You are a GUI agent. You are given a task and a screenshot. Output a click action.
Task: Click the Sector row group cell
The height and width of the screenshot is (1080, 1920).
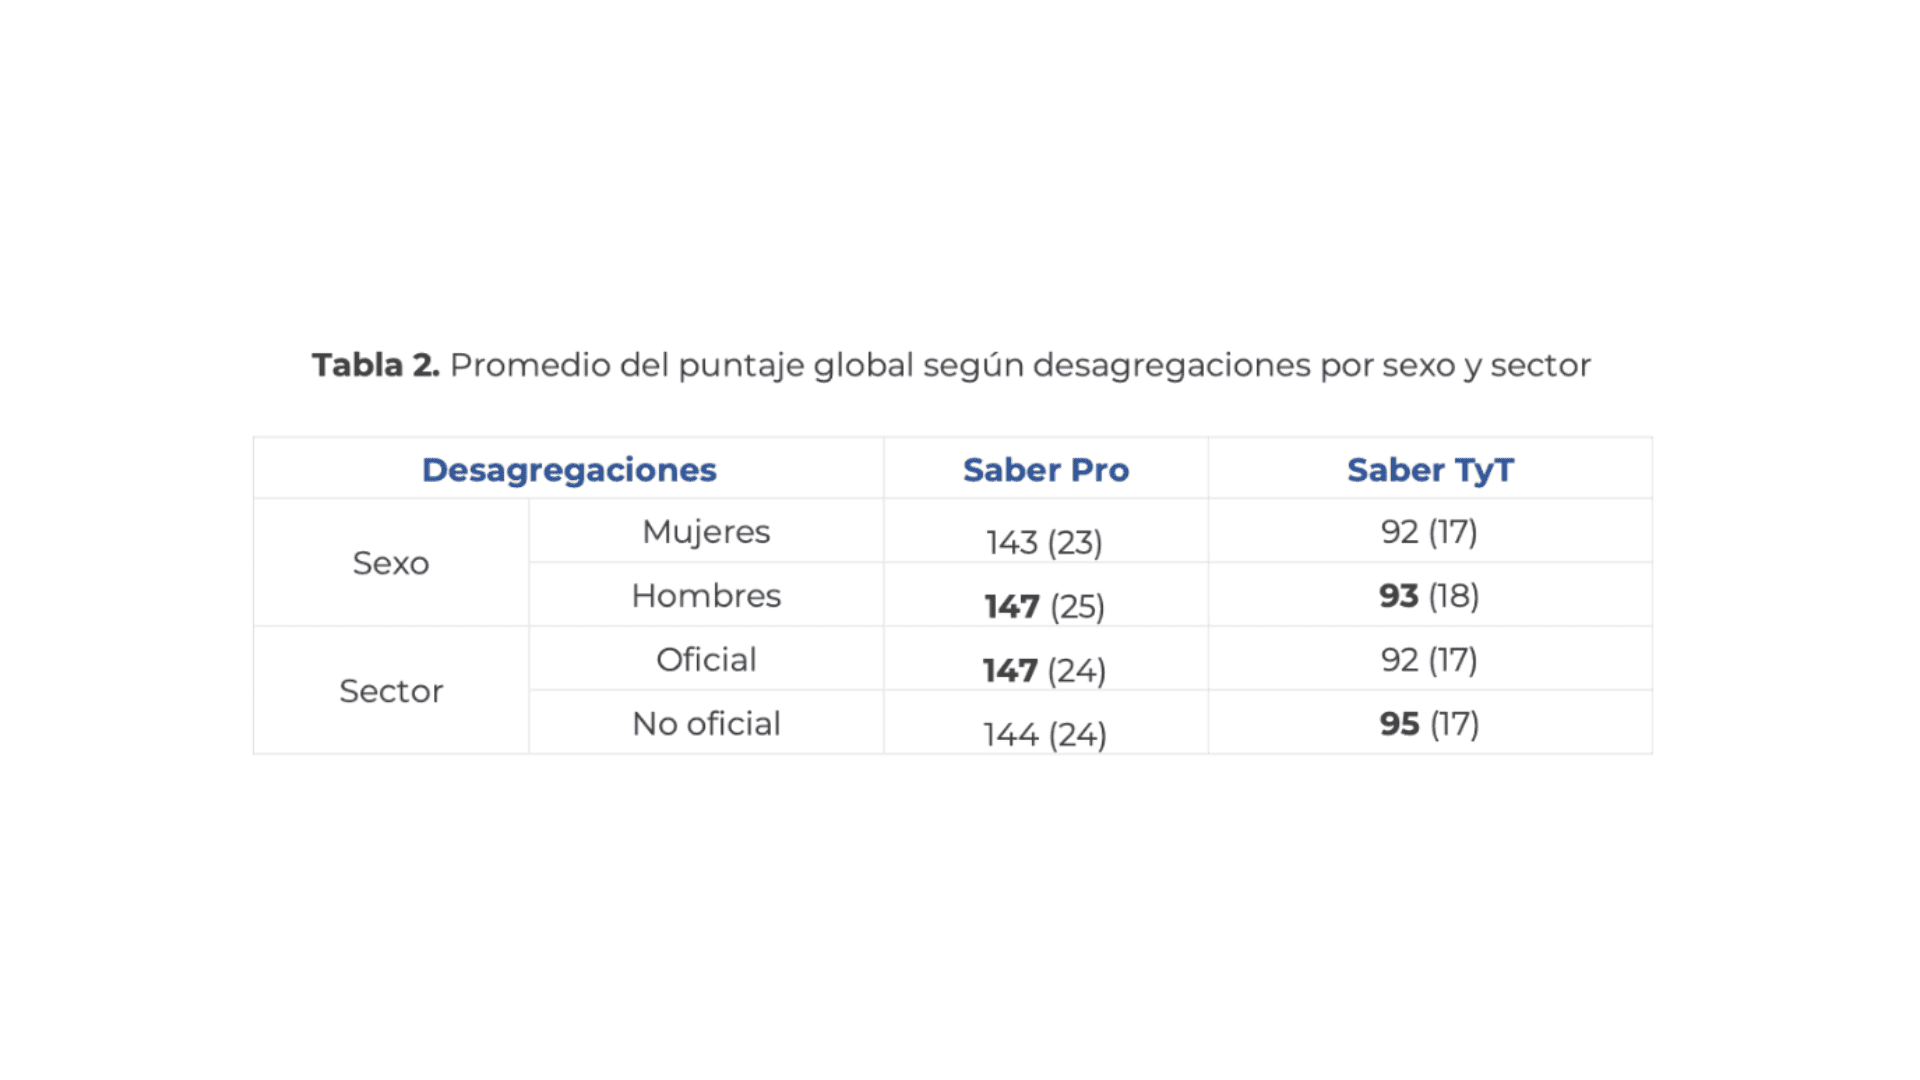coord(391,691)
